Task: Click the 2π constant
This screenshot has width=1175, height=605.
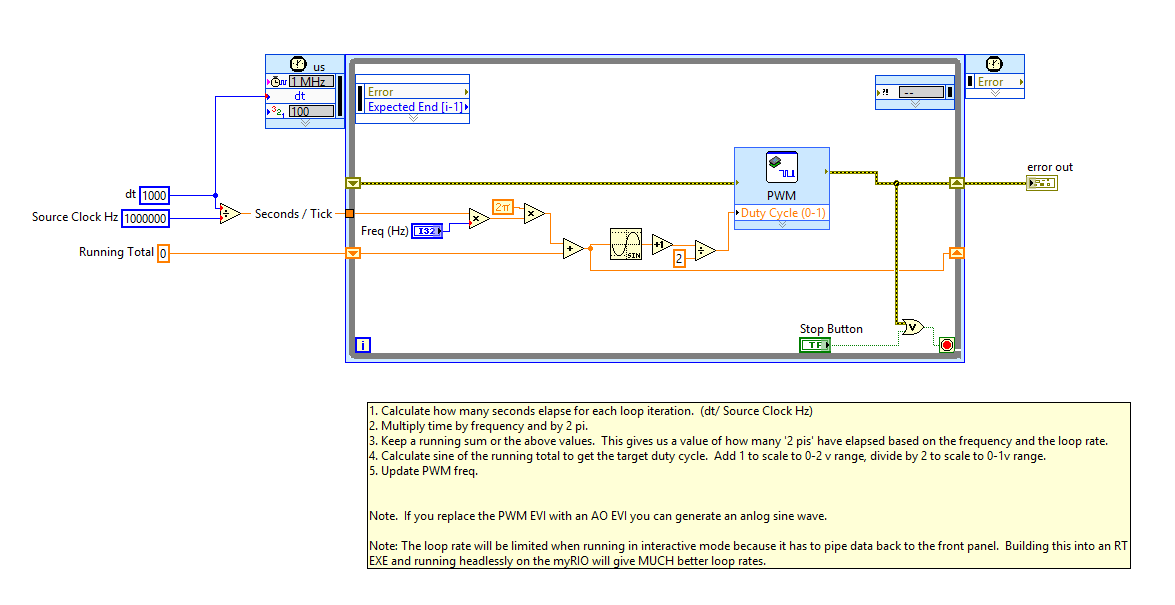Action: 503,207
